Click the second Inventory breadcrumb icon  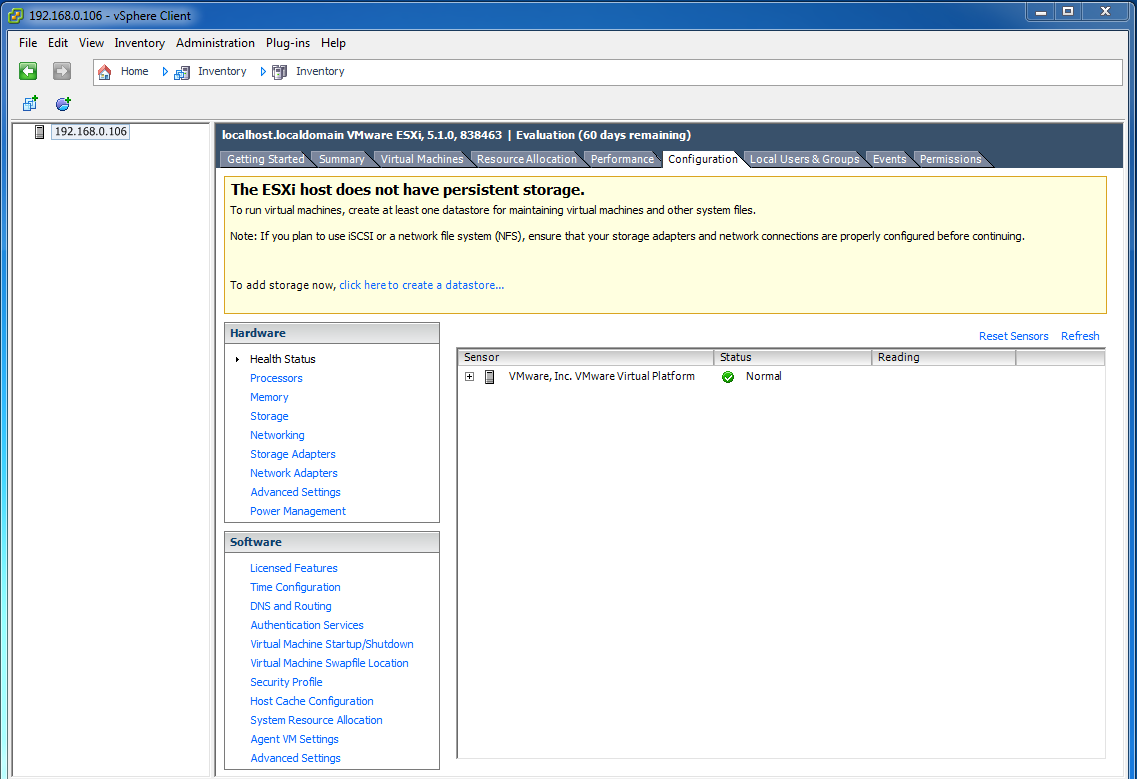tap(279, 72)
